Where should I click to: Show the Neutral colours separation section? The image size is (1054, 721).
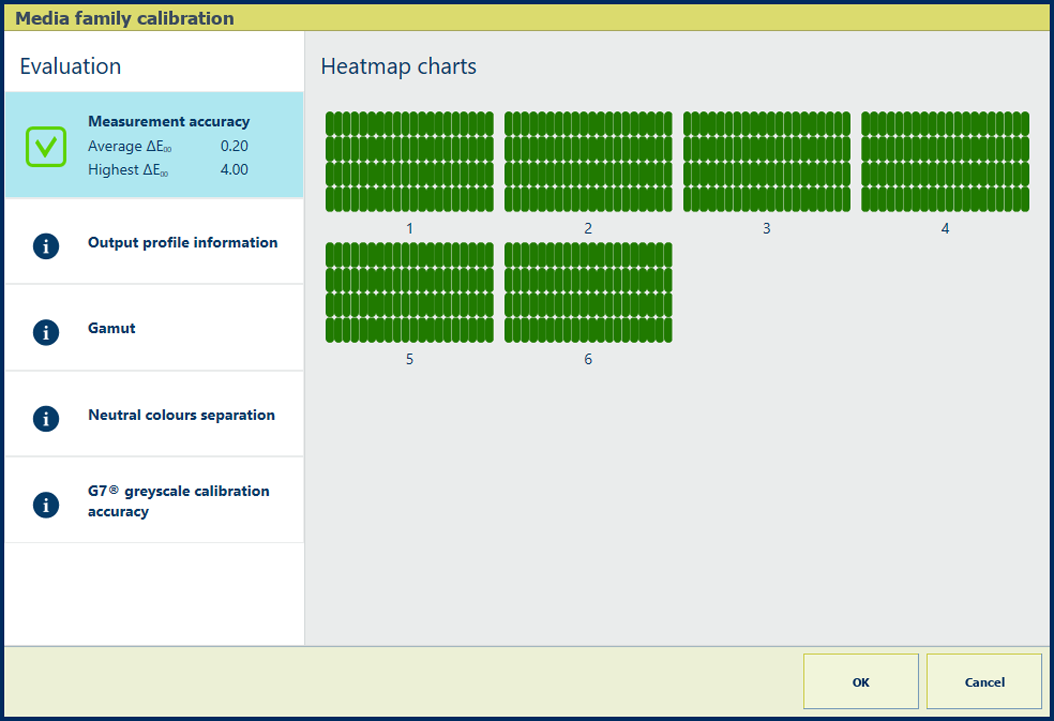point(181,415)
